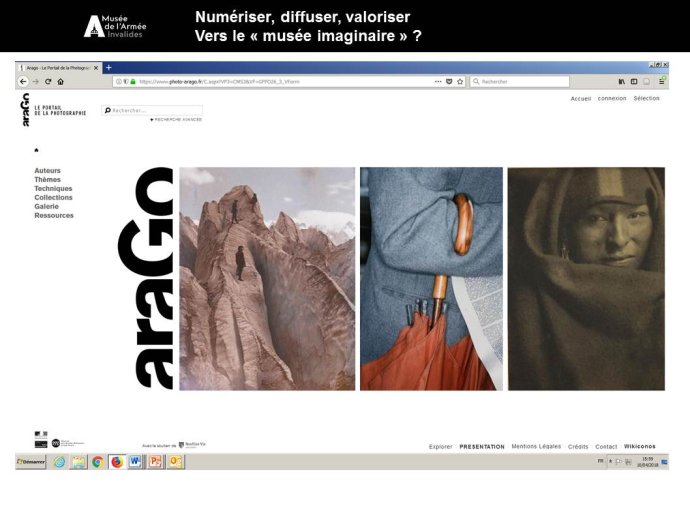690x517 pixels.
Task: Click the magnifier icon in Arago search
Action: click(x=107, y=110)
